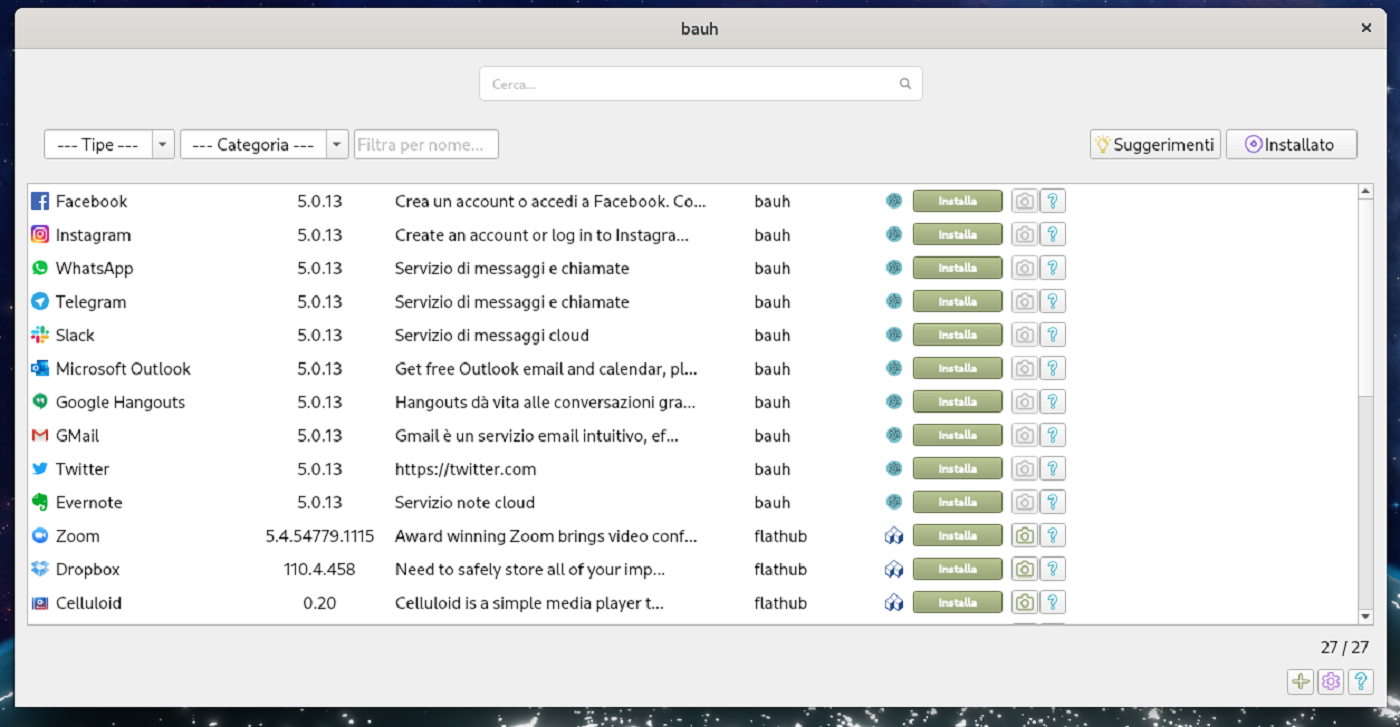This screenshot has width=1400, height=727.
Task: Open info question-mark icon for Facebook
Action: [1052, 201]
